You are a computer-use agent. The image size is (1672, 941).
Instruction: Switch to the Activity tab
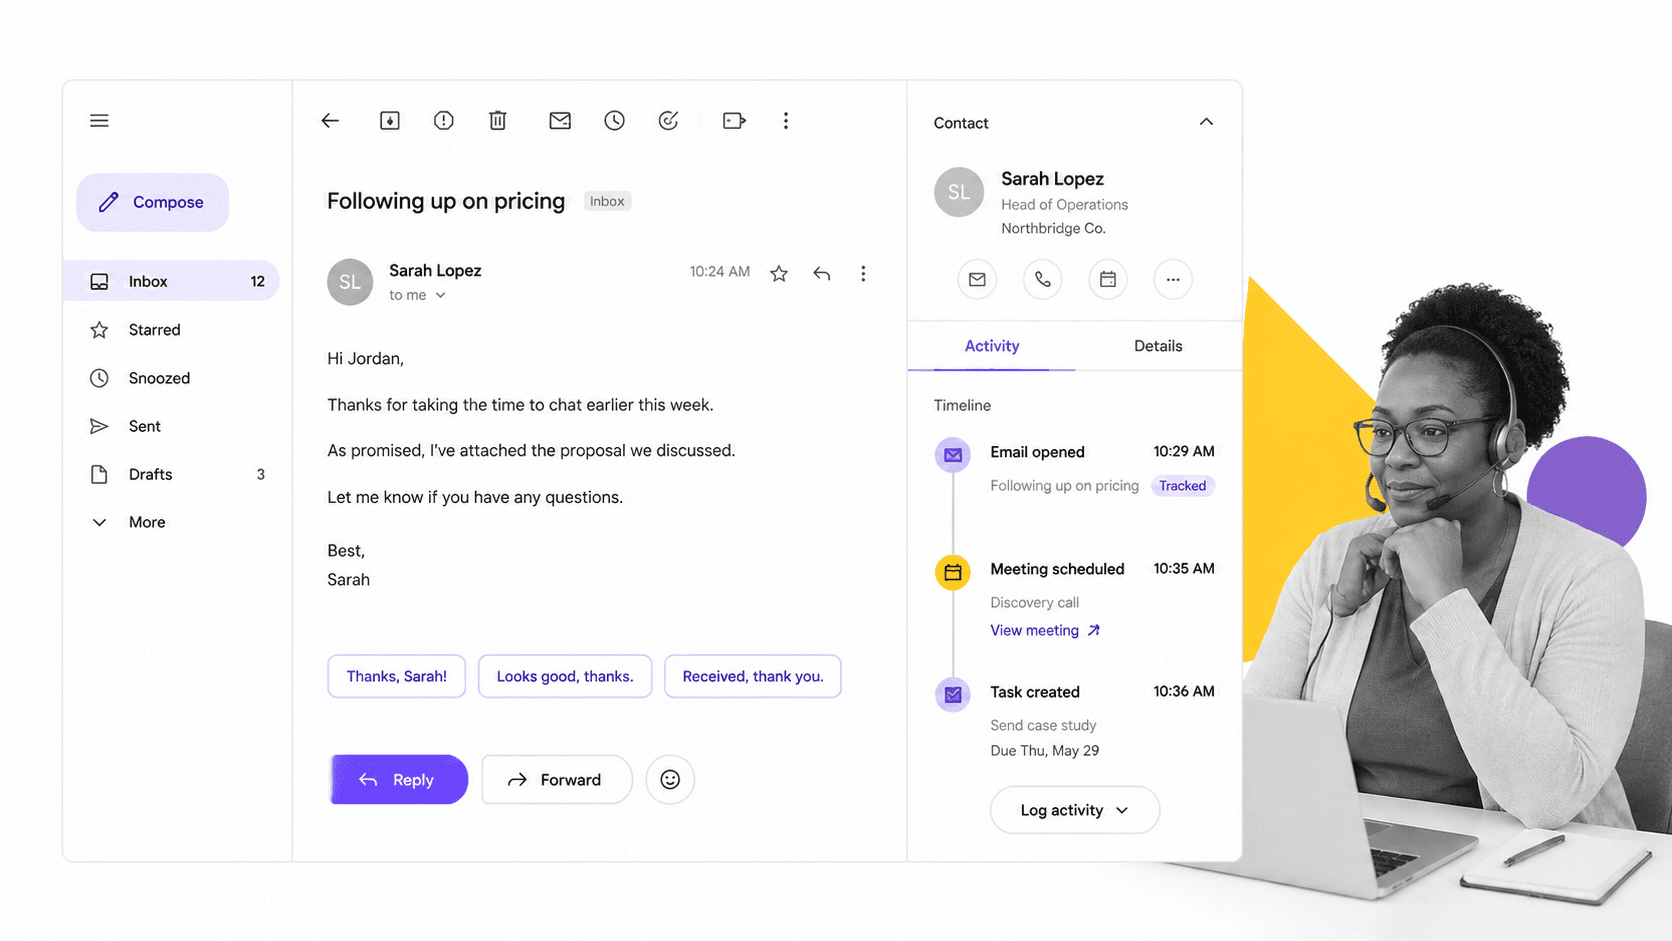tap(992, 346)
